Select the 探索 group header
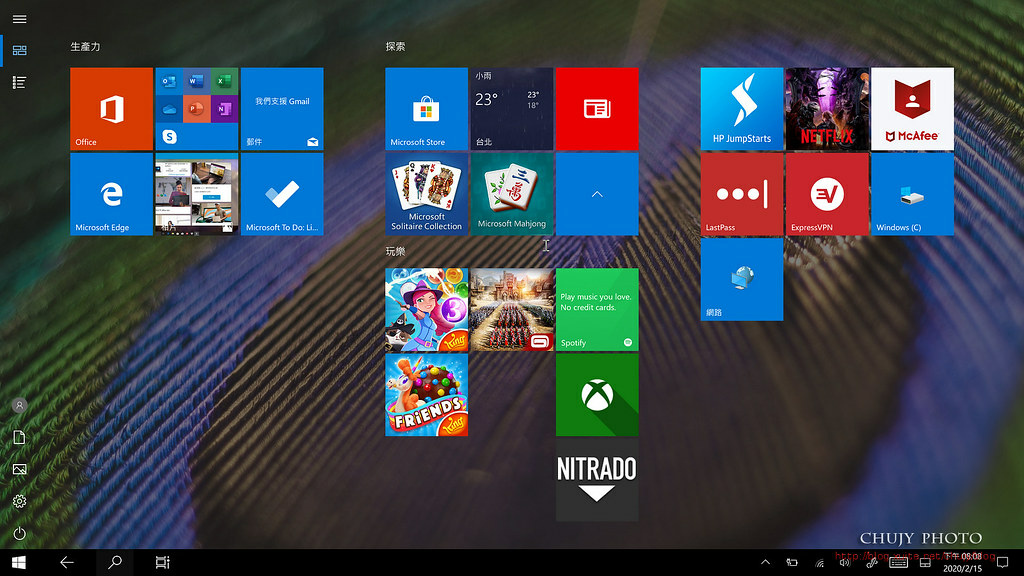Screen dimensions: 1024x576 pos(395,46)
